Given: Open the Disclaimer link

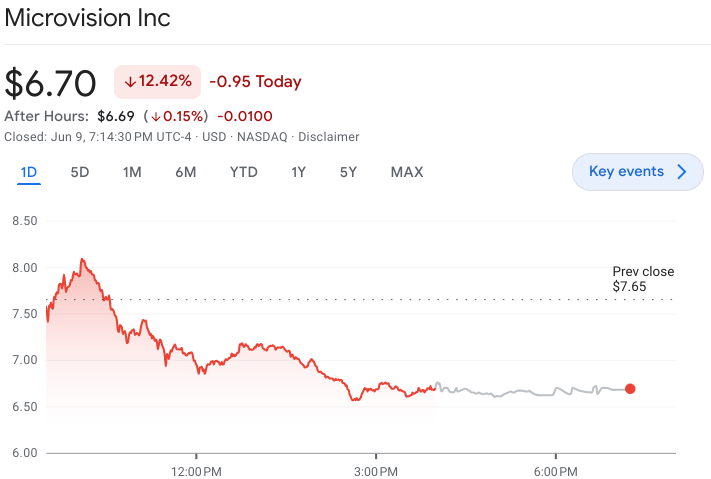Looking at the screenshot, I should click(x=329, y=137).
